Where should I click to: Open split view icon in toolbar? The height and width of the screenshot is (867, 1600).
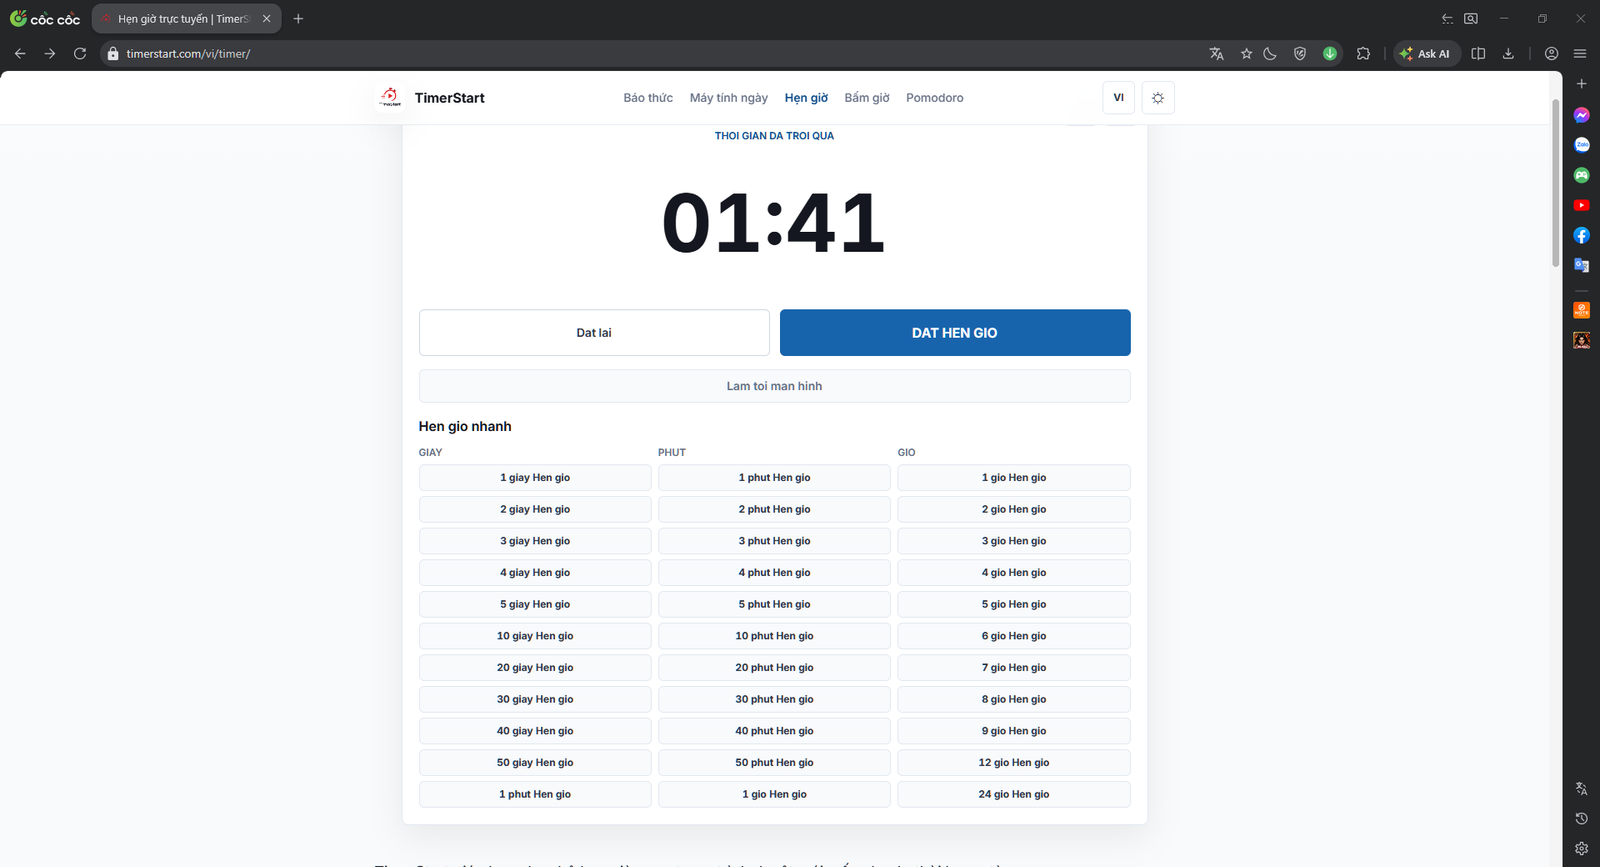click(x=1478, y=54)
